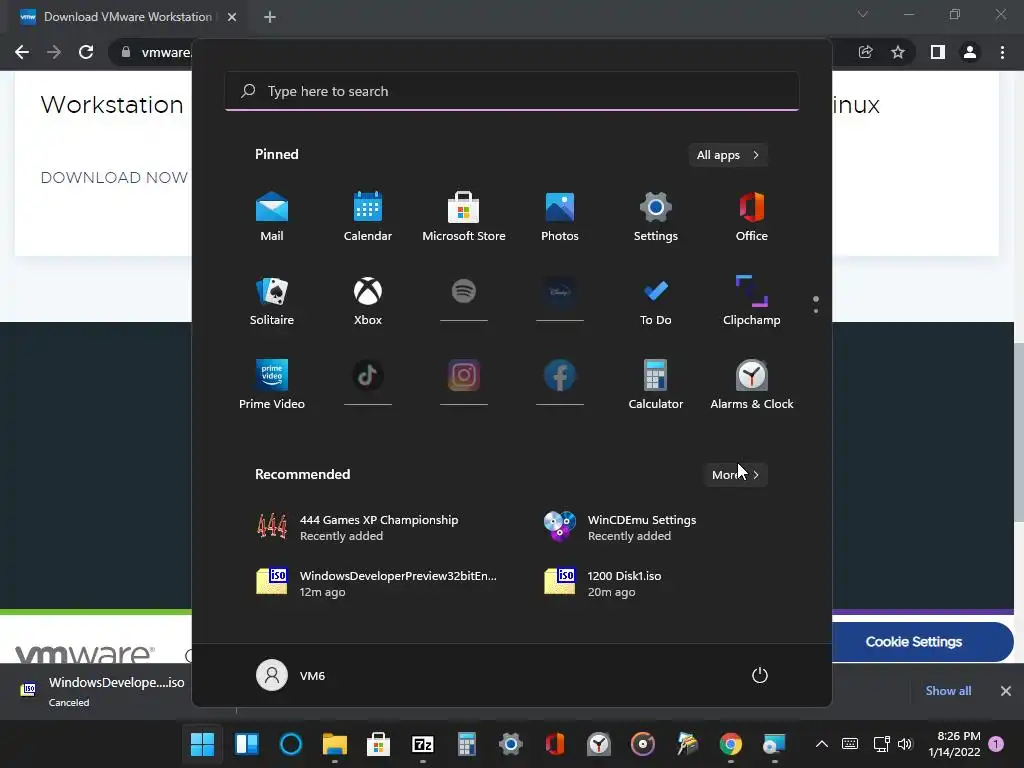Screen dimensions: 1024x768
Task: Show hidden system tray icons chevron
Action: (822, 744)
